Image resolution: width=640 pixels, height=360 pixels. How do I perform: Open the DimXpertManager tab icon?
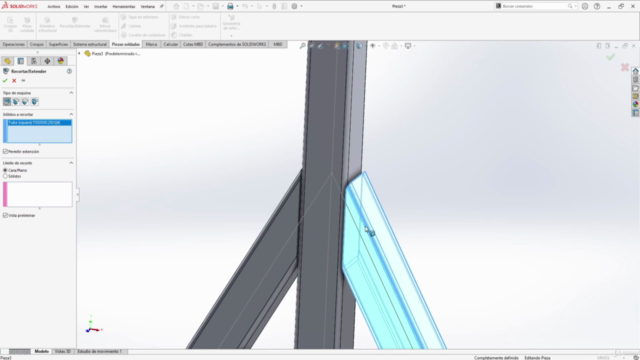pyautogui.click(x=47, y=61)
